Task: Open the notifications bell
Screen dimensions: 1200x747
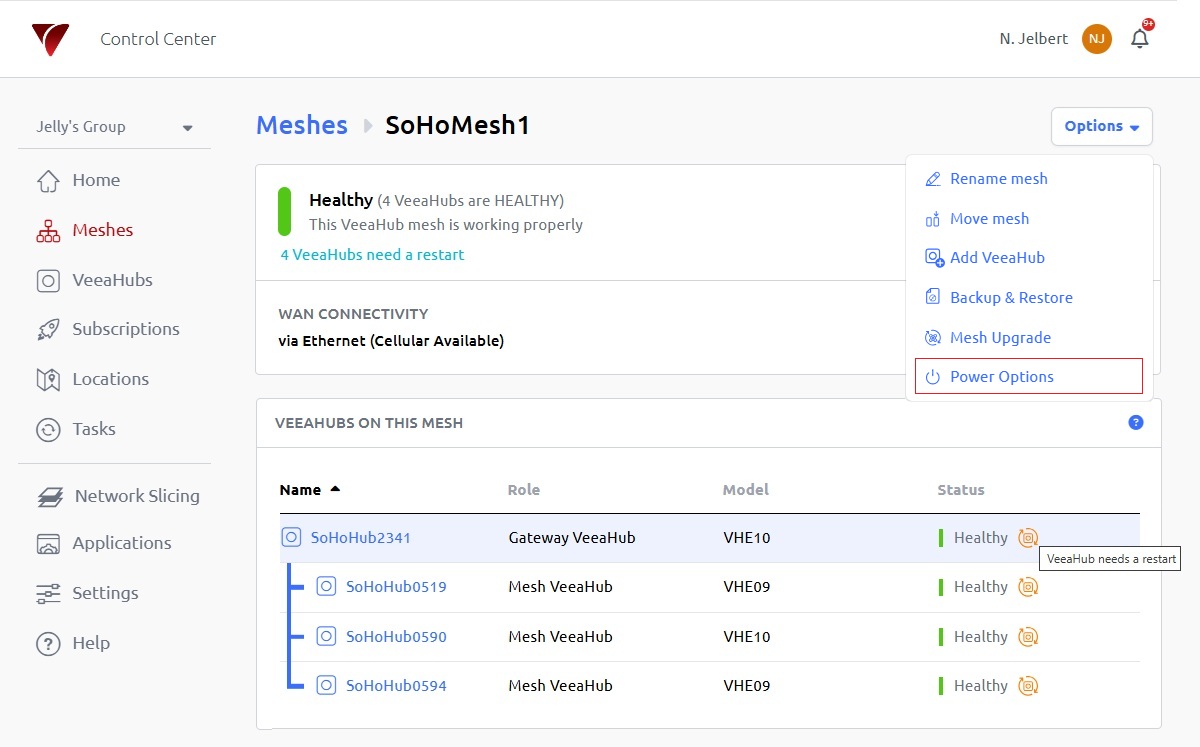Action: [1140, 38]
